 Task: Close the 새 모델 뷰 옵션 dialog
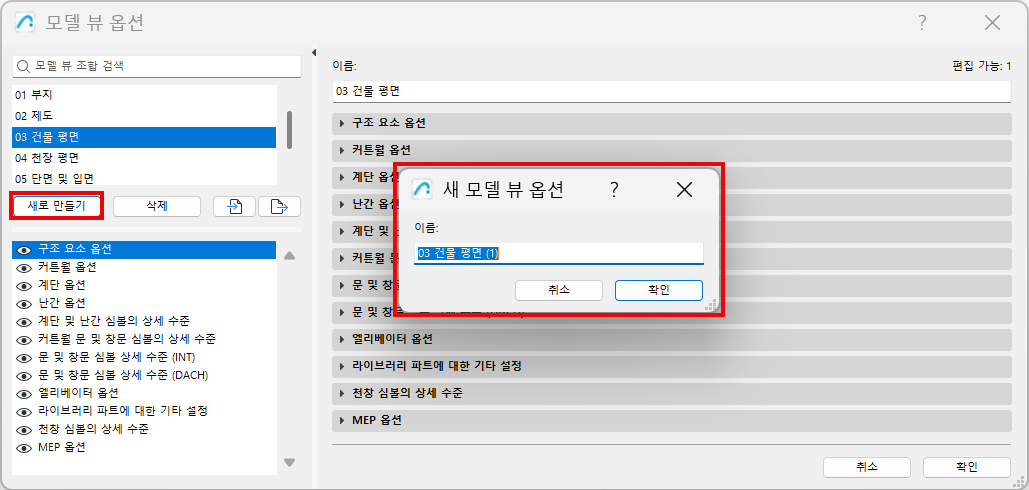point(684,190)
